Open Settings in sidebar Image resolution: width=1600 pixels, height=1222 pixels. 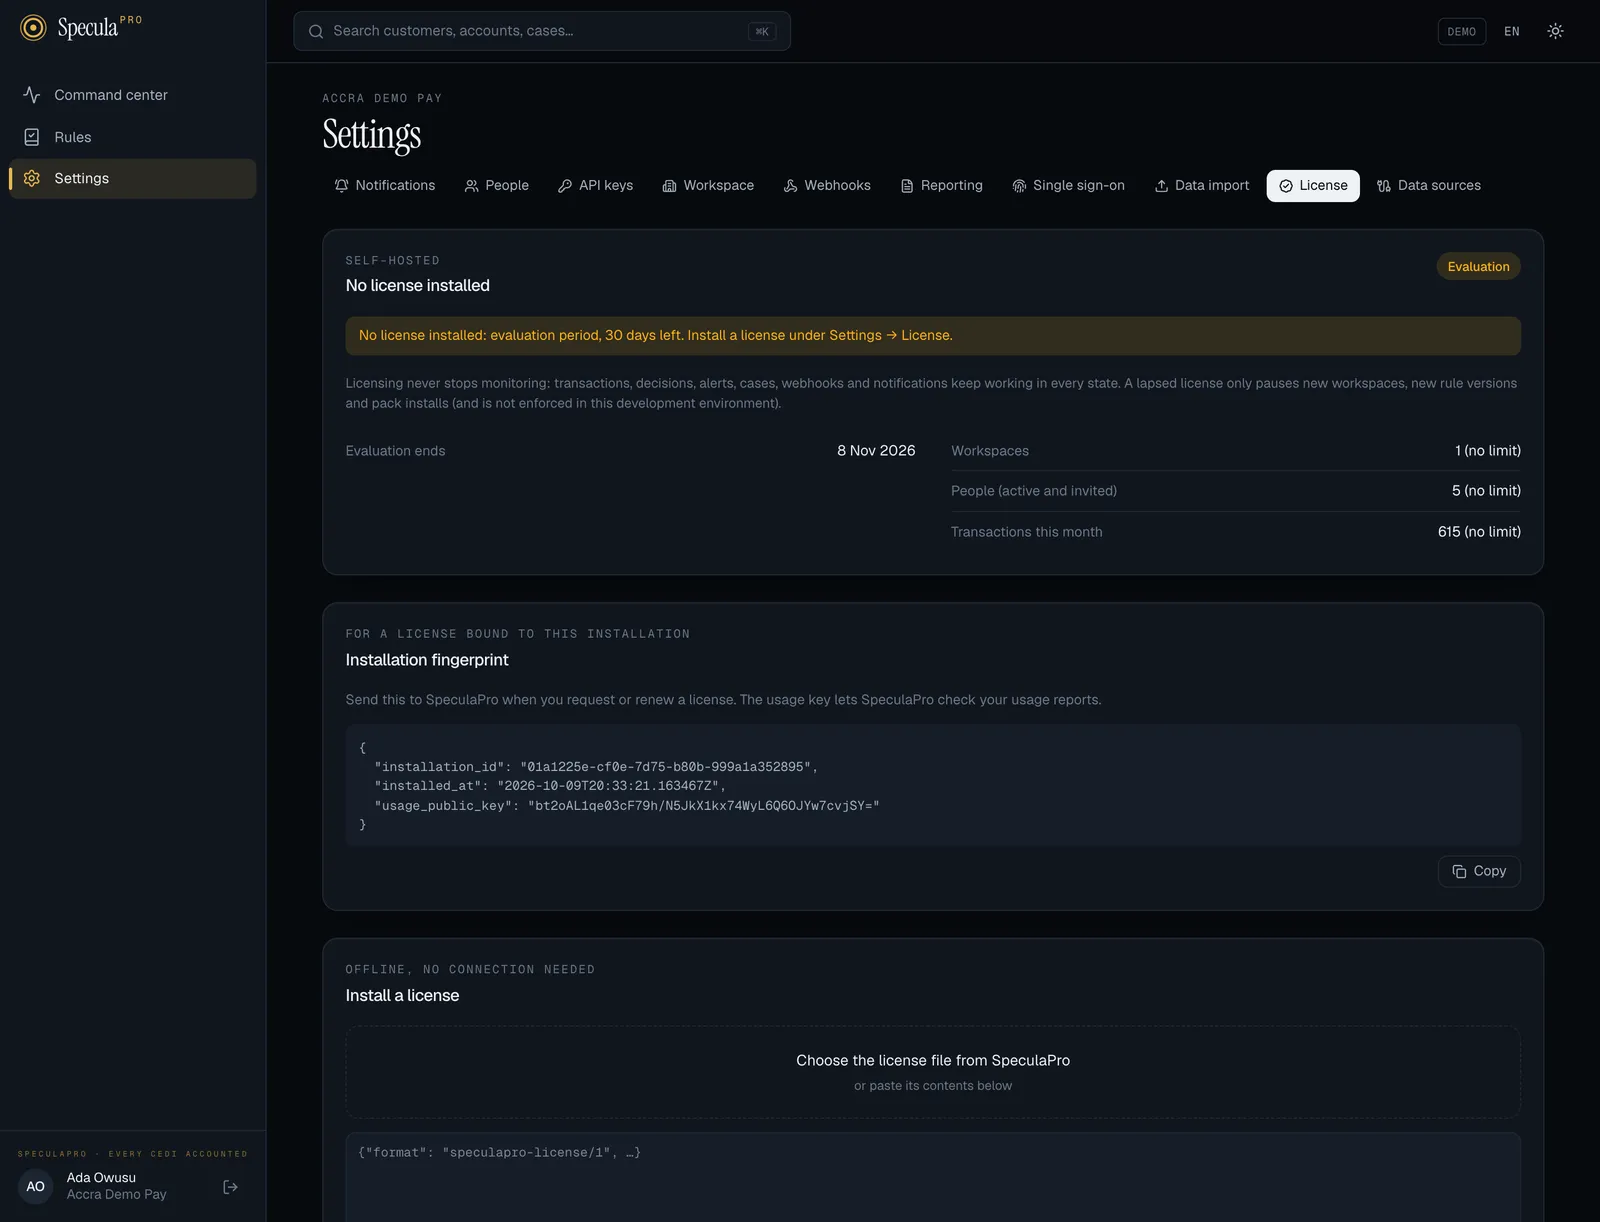tap(133, 178)
